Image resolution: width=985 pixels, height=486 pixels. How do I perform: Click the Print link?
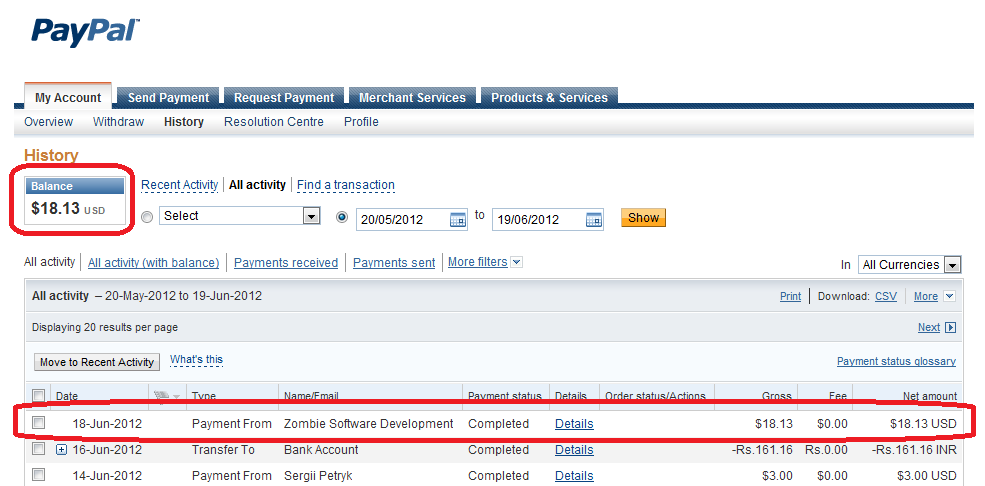(x=790, y=296)
